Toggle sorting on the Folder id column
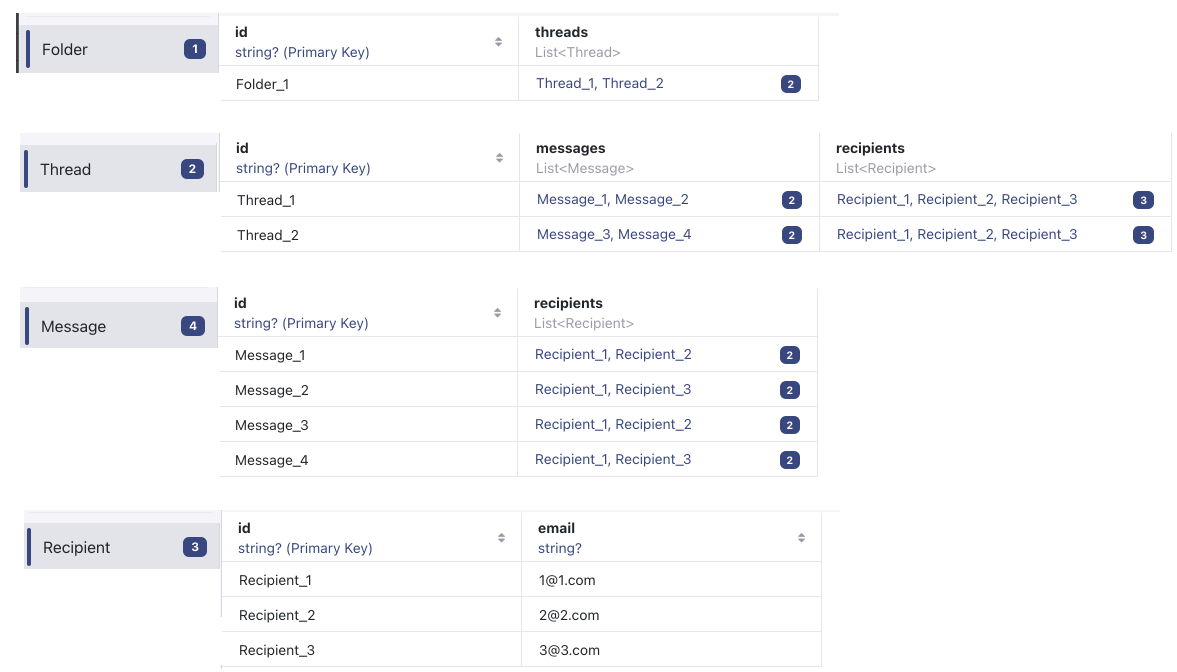Screen dimensions: 1177x672 coord(497,41)
